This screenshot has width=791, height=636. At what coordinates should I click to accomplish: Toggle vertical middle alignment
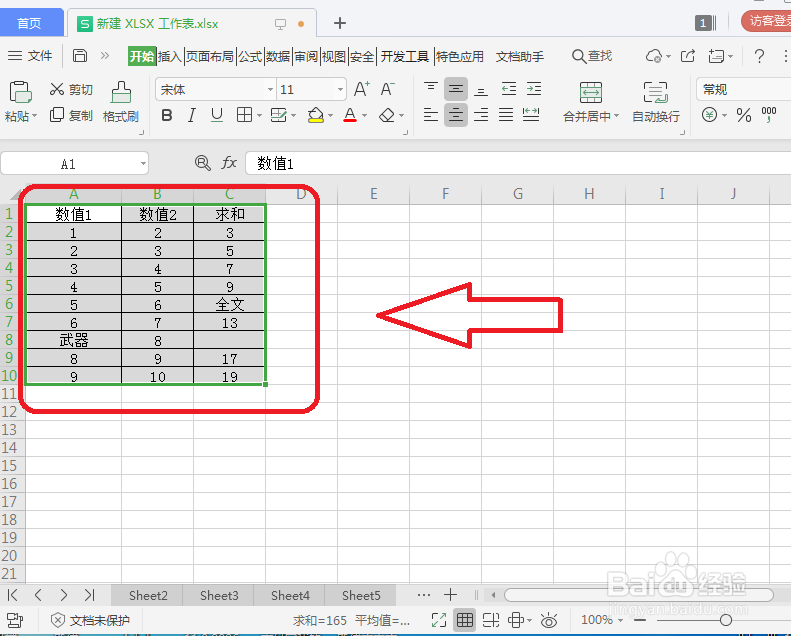click(456, 89)
